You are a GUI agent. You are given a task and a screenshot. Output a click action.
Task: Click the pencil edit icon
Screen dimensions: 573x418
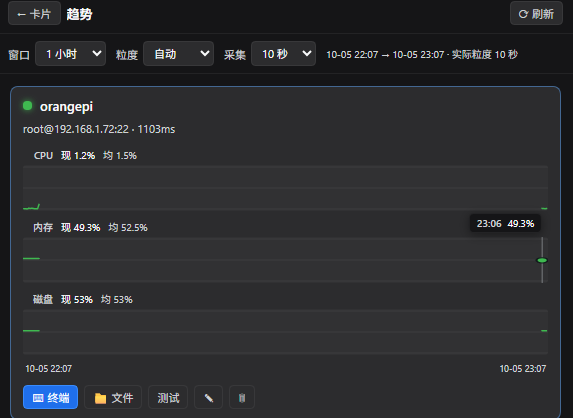[x=209, y=397]
